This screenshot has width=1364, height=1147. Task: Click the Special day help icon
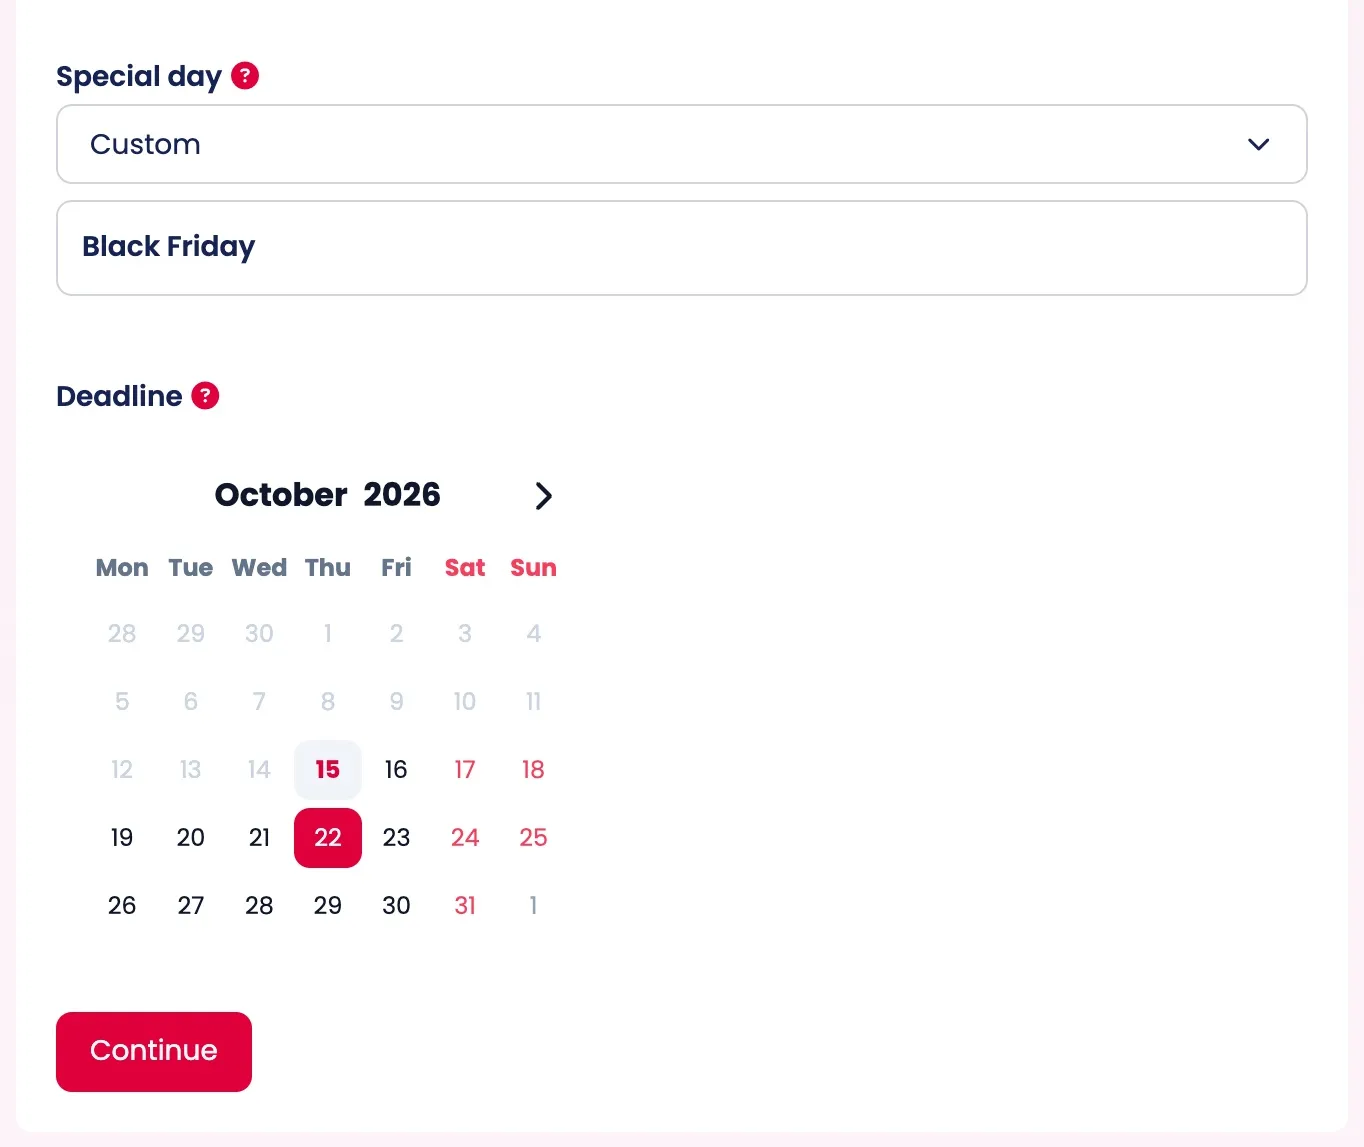tap(245, 76)
